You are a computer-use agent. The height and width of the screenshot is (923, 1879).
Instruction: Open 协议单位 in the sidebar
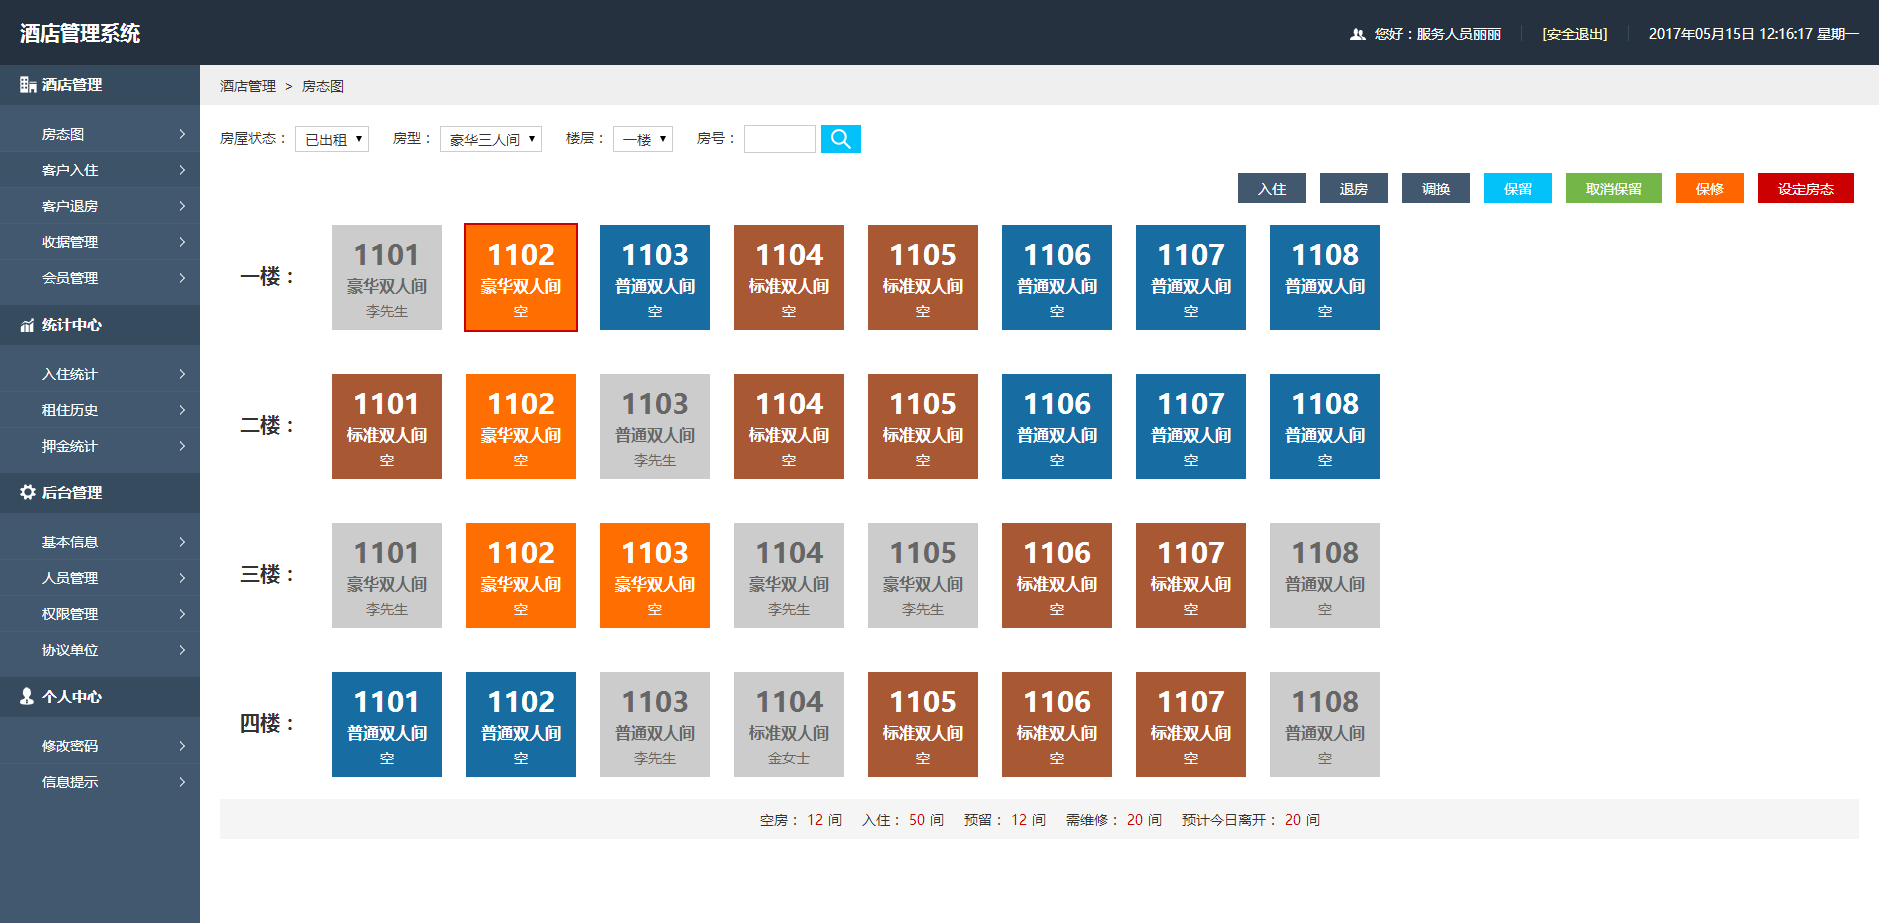[x=100, y=650]
